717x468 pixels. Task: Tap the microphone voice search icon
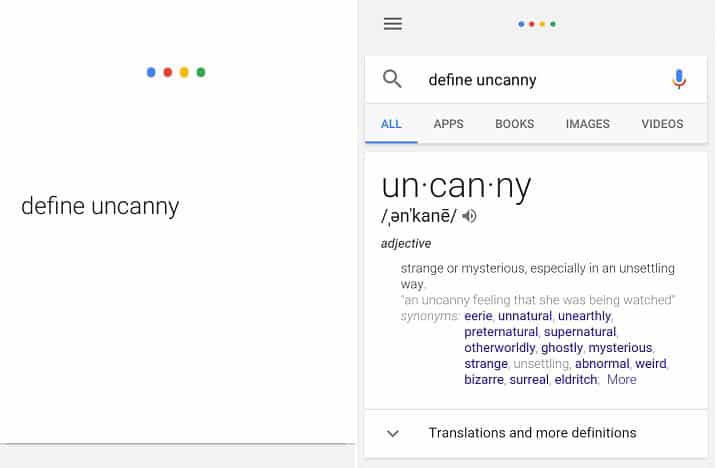click(x=679, y=79)
